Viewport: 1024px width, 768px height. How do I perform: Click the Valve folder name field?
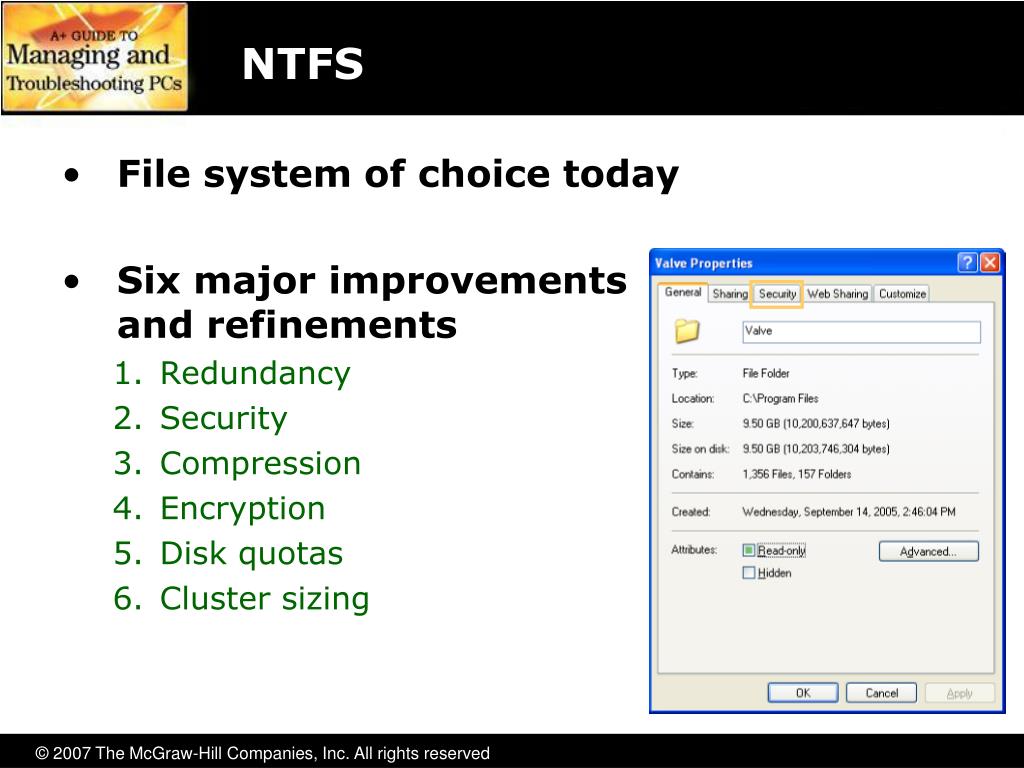point(861,331)
